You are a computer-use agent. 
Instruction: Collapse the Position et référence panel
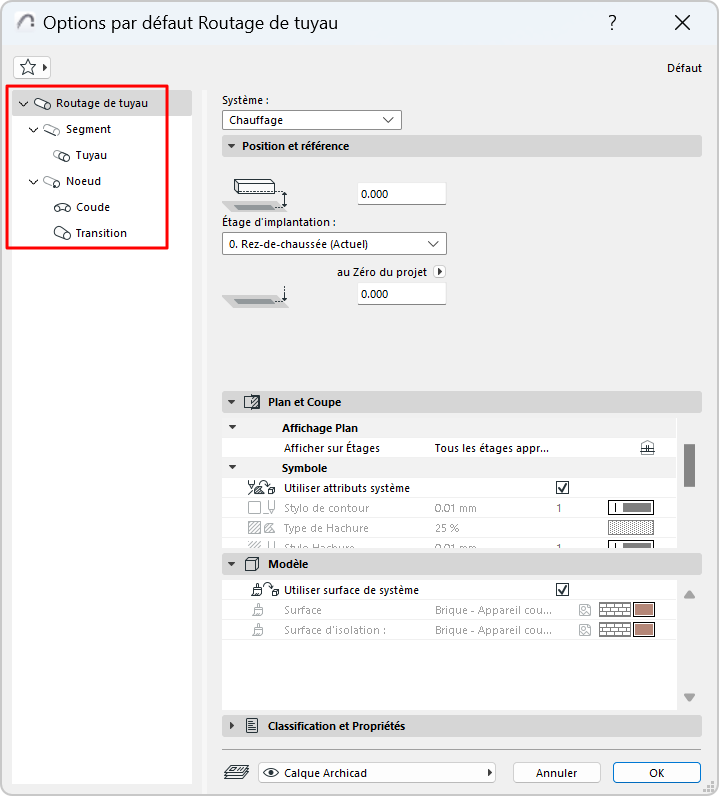pyautogui.click(x=232, y=146)
